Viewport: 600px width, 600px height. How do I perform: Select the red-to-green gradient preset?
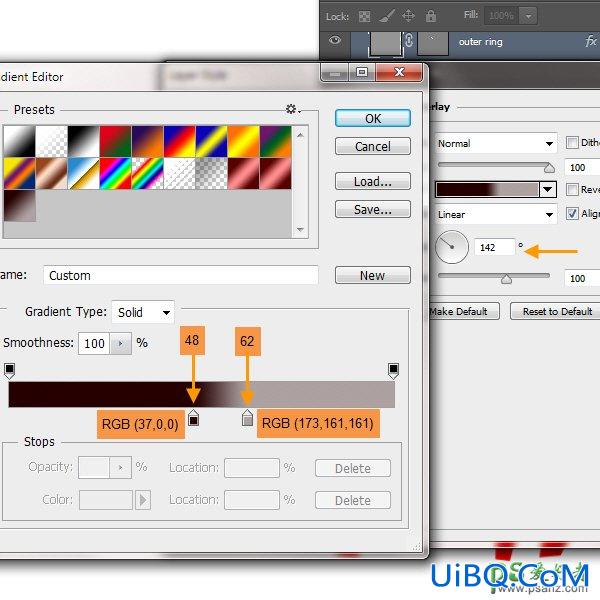[x=116, y=141]
